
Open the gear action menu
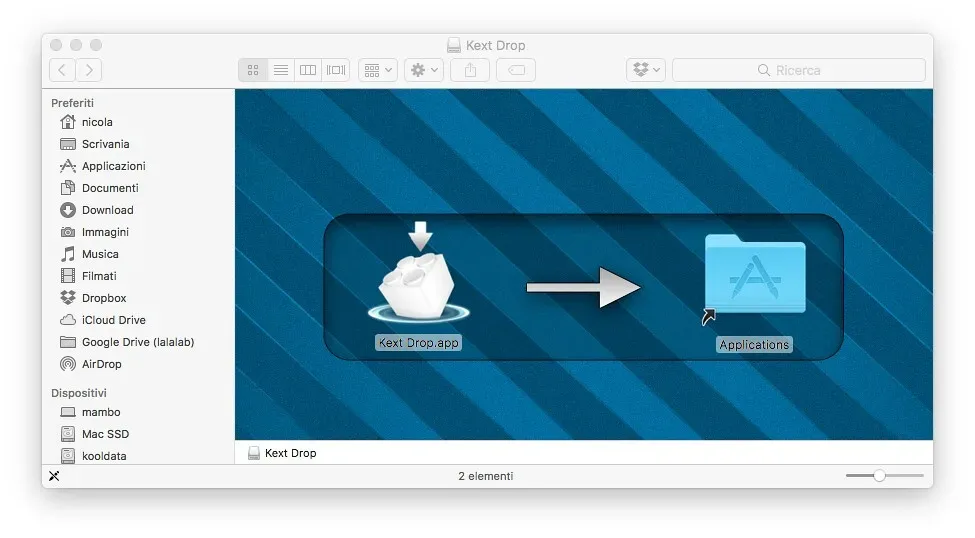pyautogui.click(x=424, y=70)
